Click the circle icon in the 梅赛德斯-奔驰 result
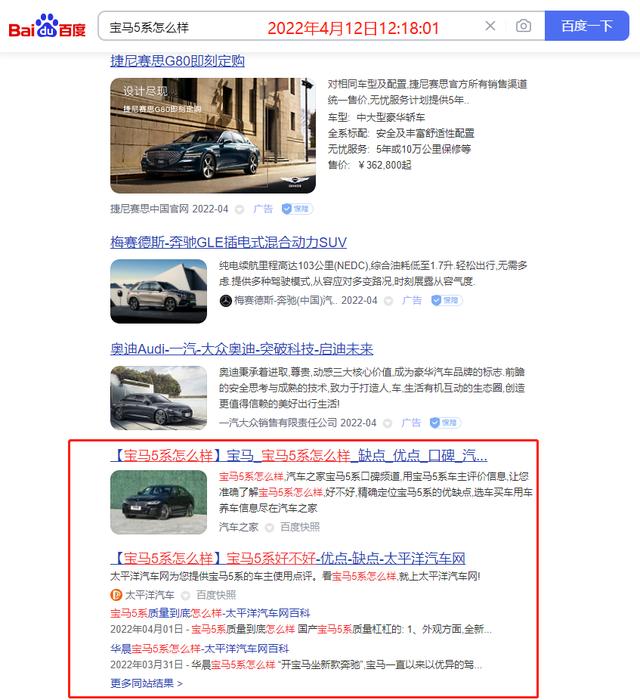This screenshot has width=640, height=700. tap(388, 301)
